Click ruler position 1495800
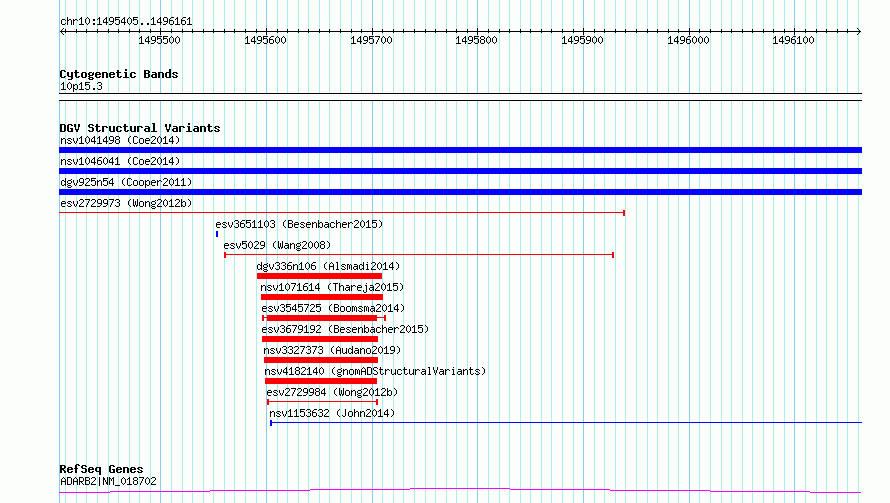This screenshot has width=890, height=503. pyautogui.click(x=476, y=40)
